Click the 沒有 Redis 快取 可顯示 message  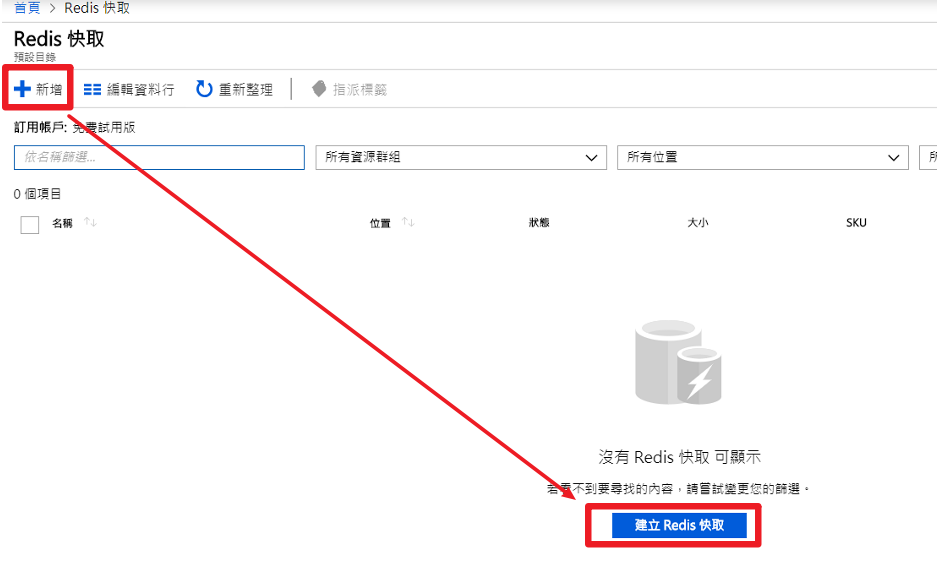point(680,457)
